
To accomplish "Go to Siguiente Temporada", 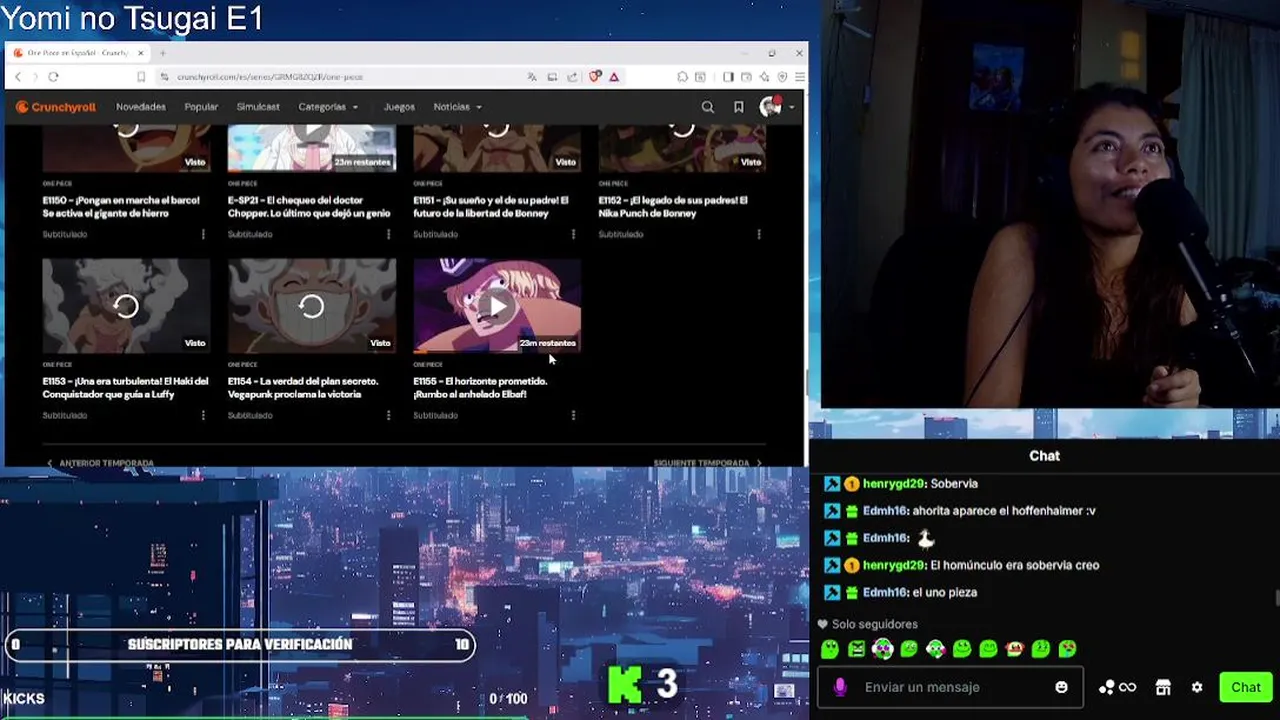I will [708, 463].
